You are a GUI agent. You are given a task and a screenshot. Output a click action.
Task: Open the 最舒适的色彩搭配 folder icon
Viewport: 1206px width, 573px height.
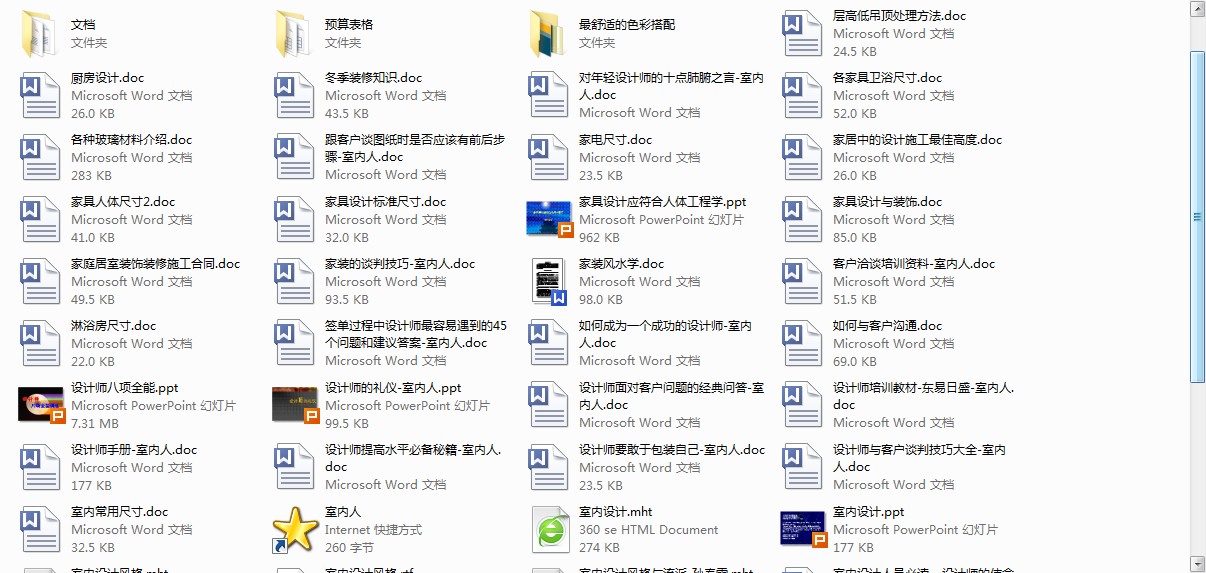pyautogui.click(x=549, y=34)
